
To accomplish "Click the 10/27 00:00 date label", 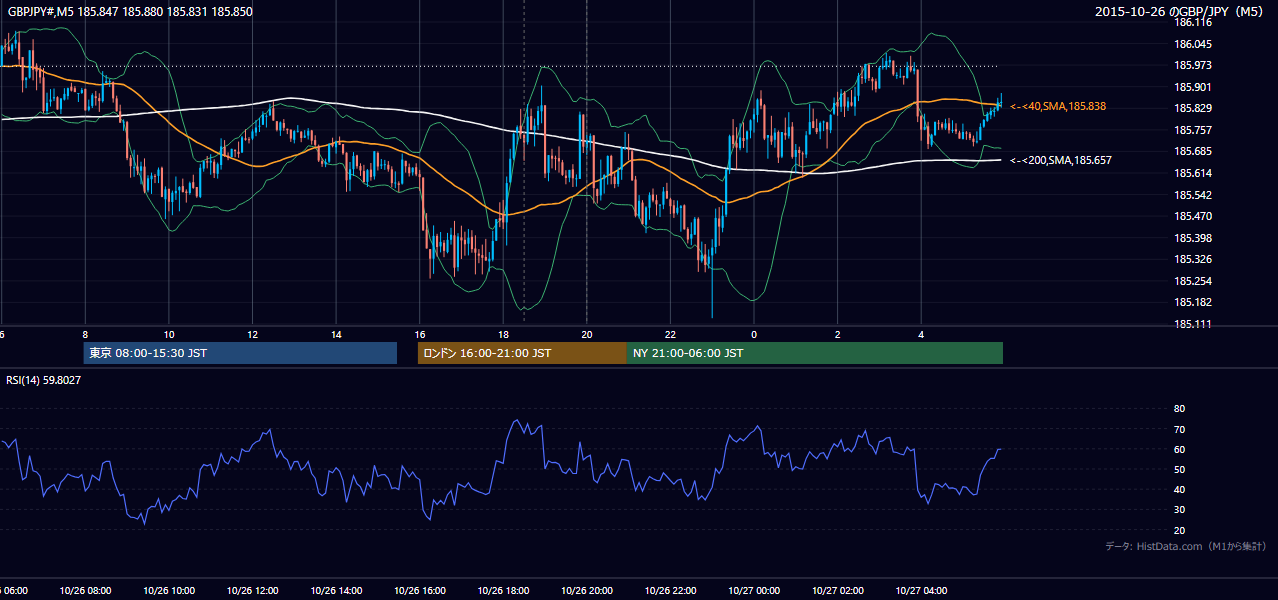I will point(753,591).
